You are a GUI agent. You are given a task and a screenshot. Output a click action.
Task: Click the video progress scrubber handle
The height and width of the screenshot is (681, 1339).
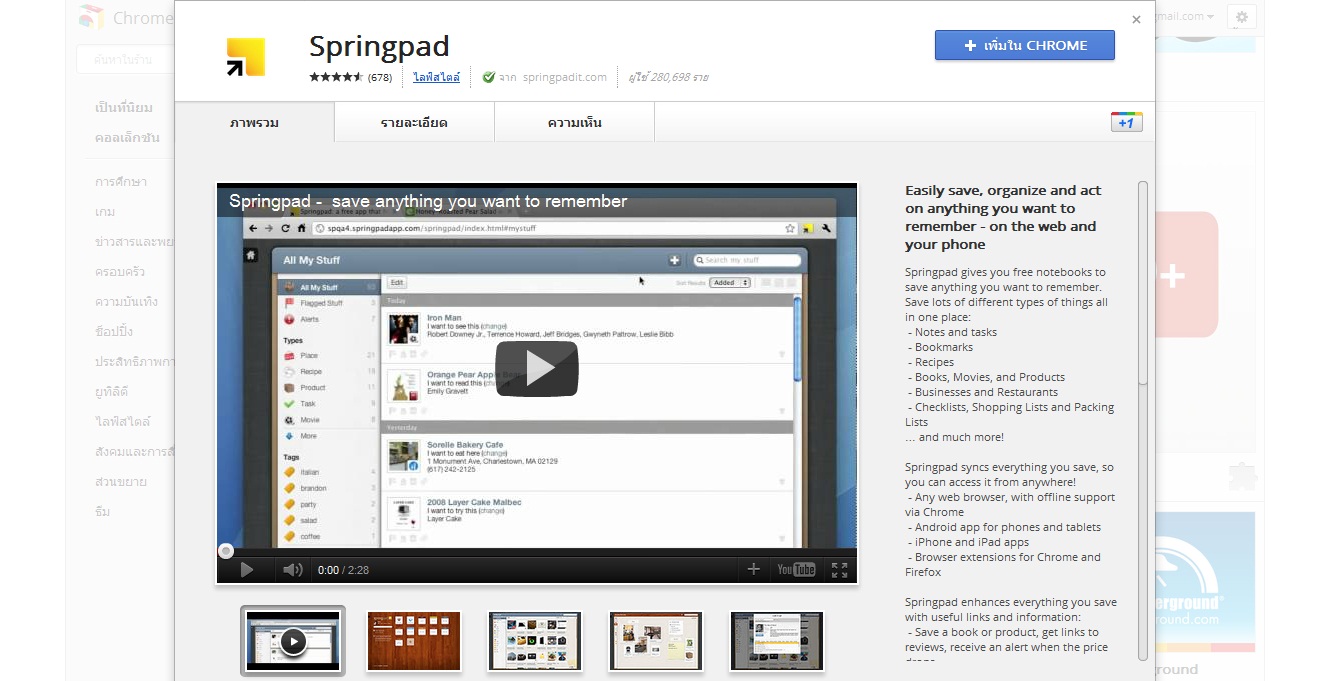click(226, 551)
